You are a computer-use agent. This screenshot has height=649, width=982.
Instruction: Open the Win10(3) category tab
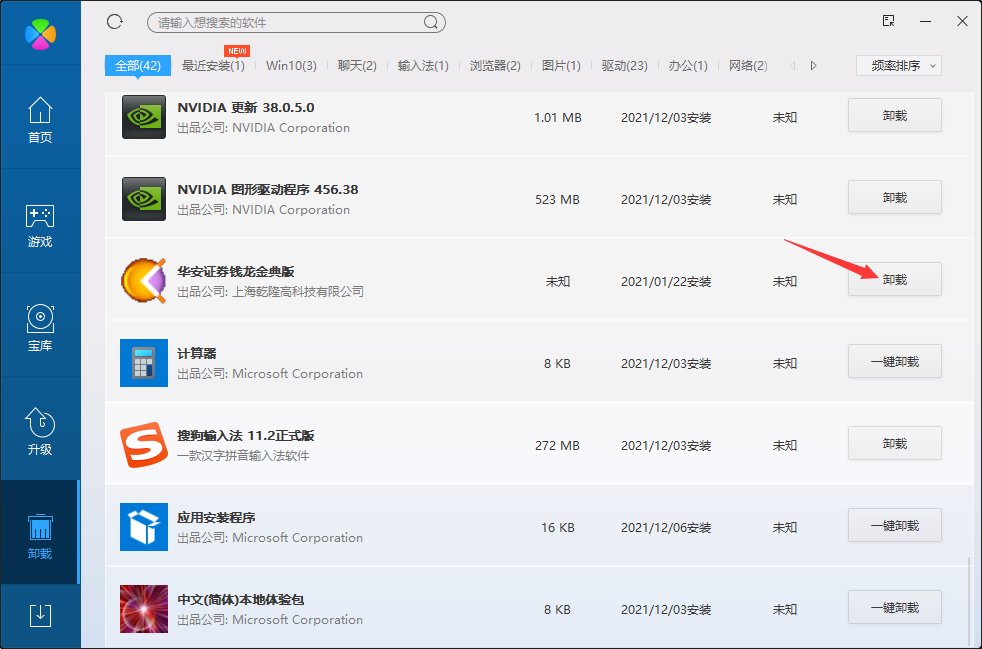point(291,66)
